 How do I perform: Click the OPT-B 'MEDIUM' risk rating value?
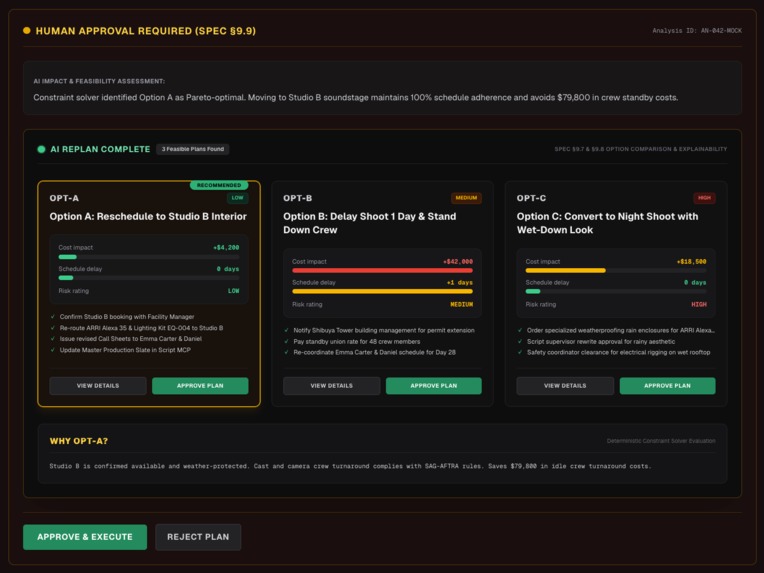click(461, 305)
